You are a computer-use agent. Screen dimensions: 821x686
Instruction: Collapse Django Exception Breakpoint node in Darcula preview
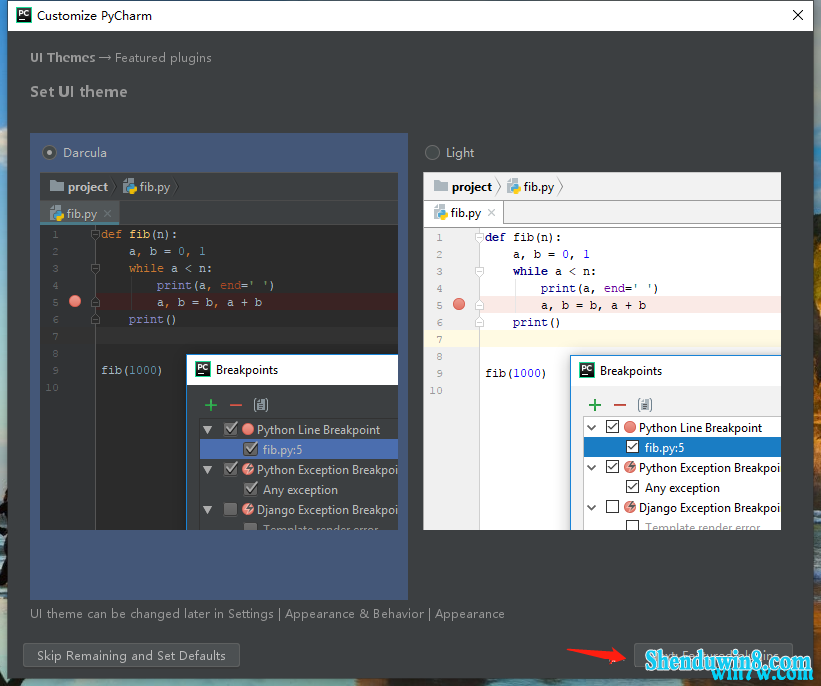point(208,510)
